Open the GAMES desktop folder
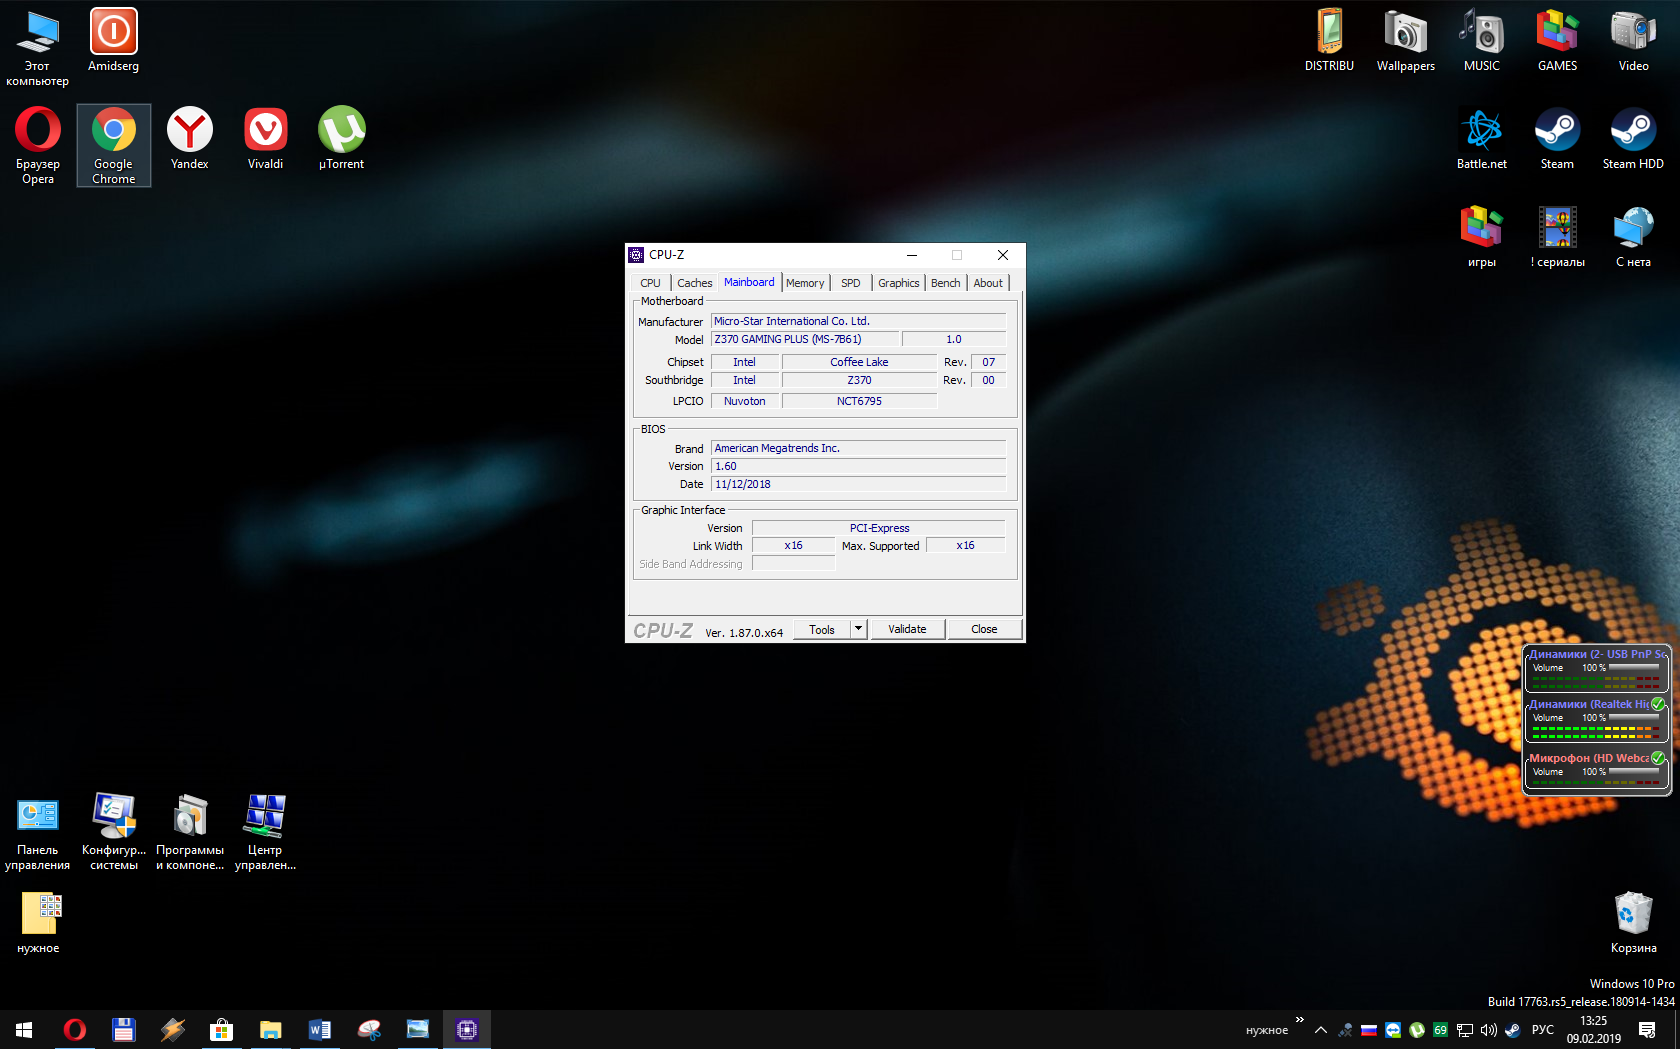 pyautogui.click(x=1558, y=41)
